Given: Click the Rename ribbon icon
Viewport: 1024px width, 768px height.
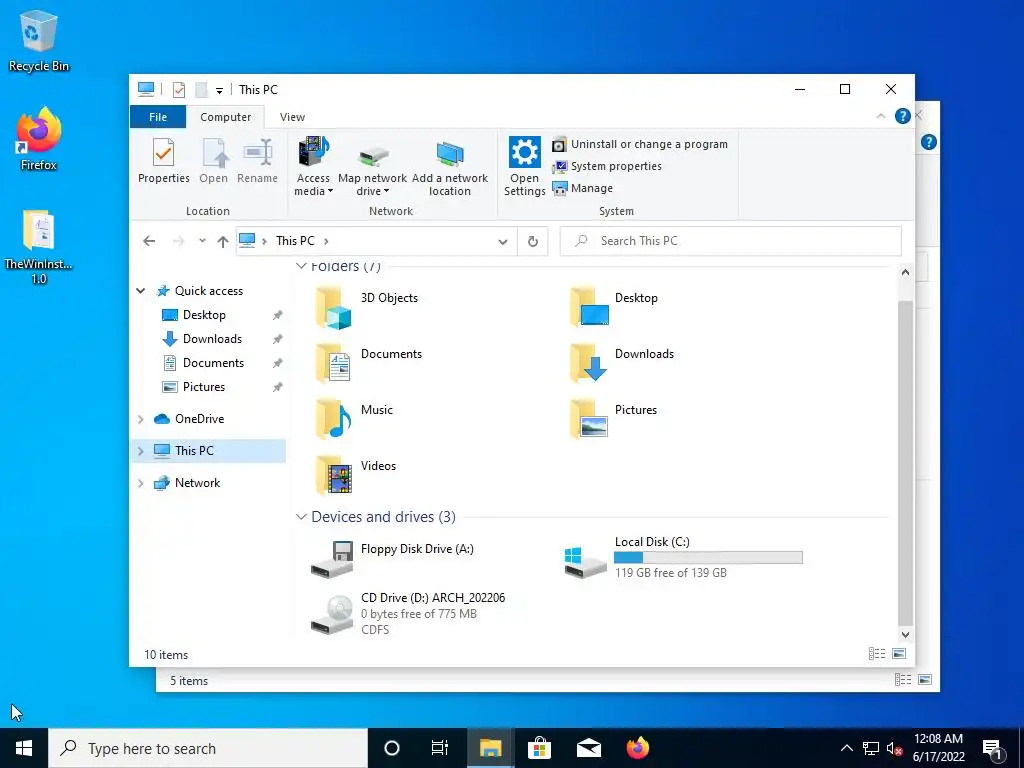Looking at the screenshot, I should tap(257, 161).
